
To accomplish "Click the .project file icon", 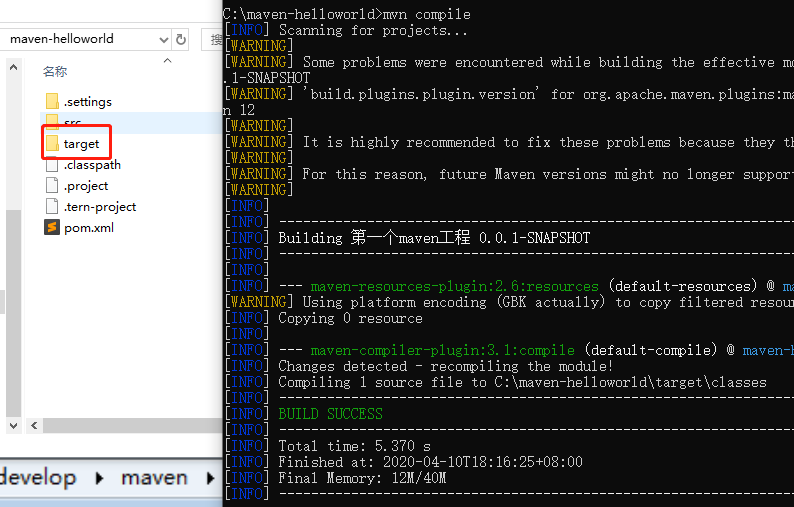I will (x=52, y=185).
